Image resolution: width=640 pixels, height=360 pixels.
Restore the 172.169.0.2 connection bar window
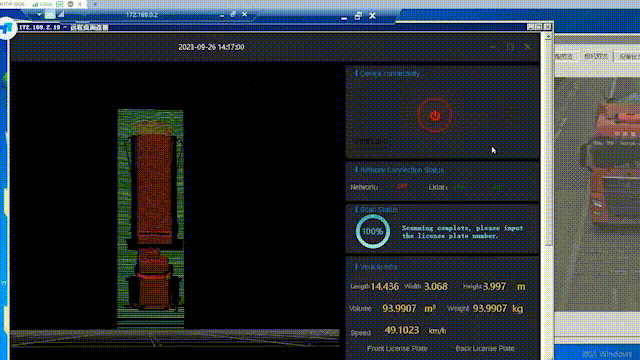coord(233,15)
